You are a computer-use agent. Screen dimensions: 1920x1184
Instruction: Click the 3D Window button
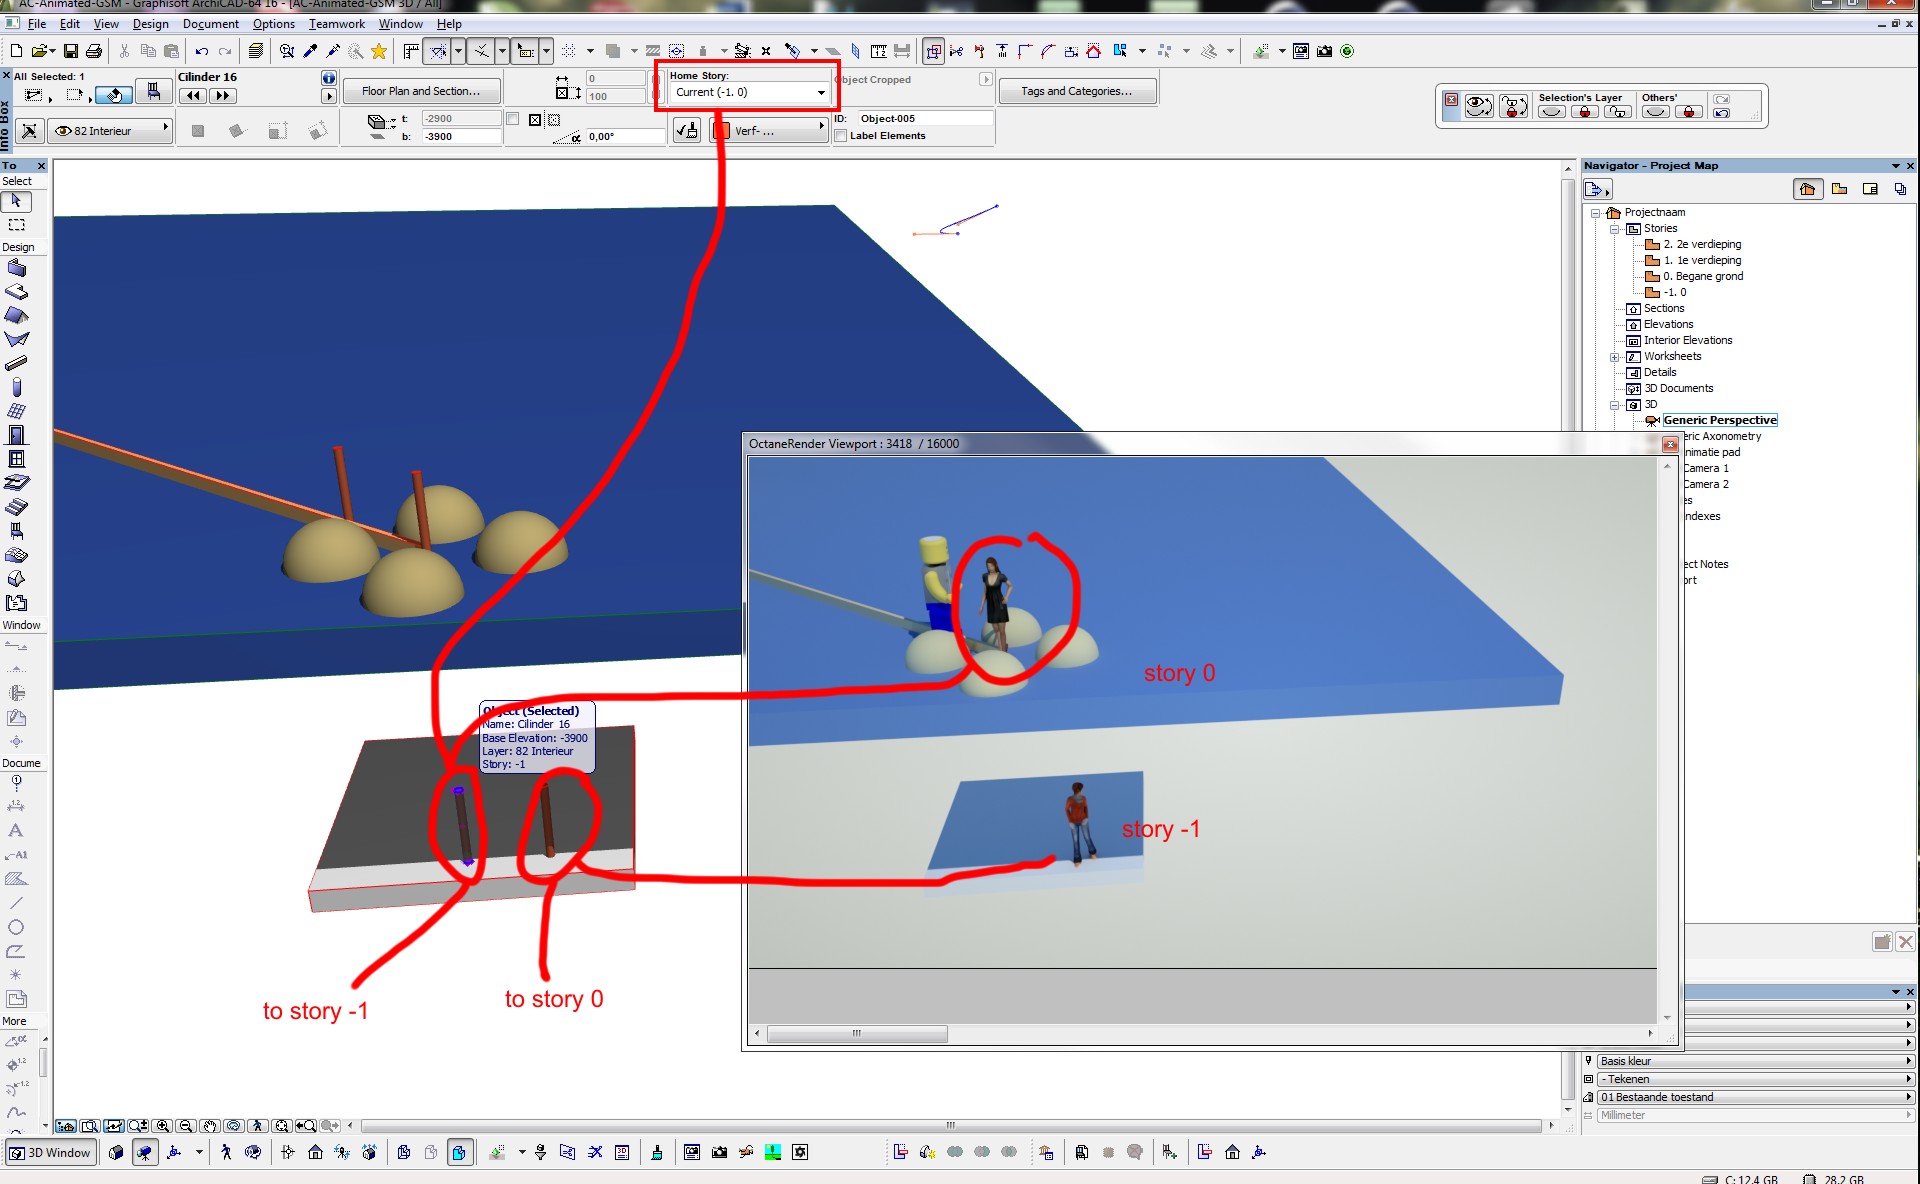[x=51, y=1152]
